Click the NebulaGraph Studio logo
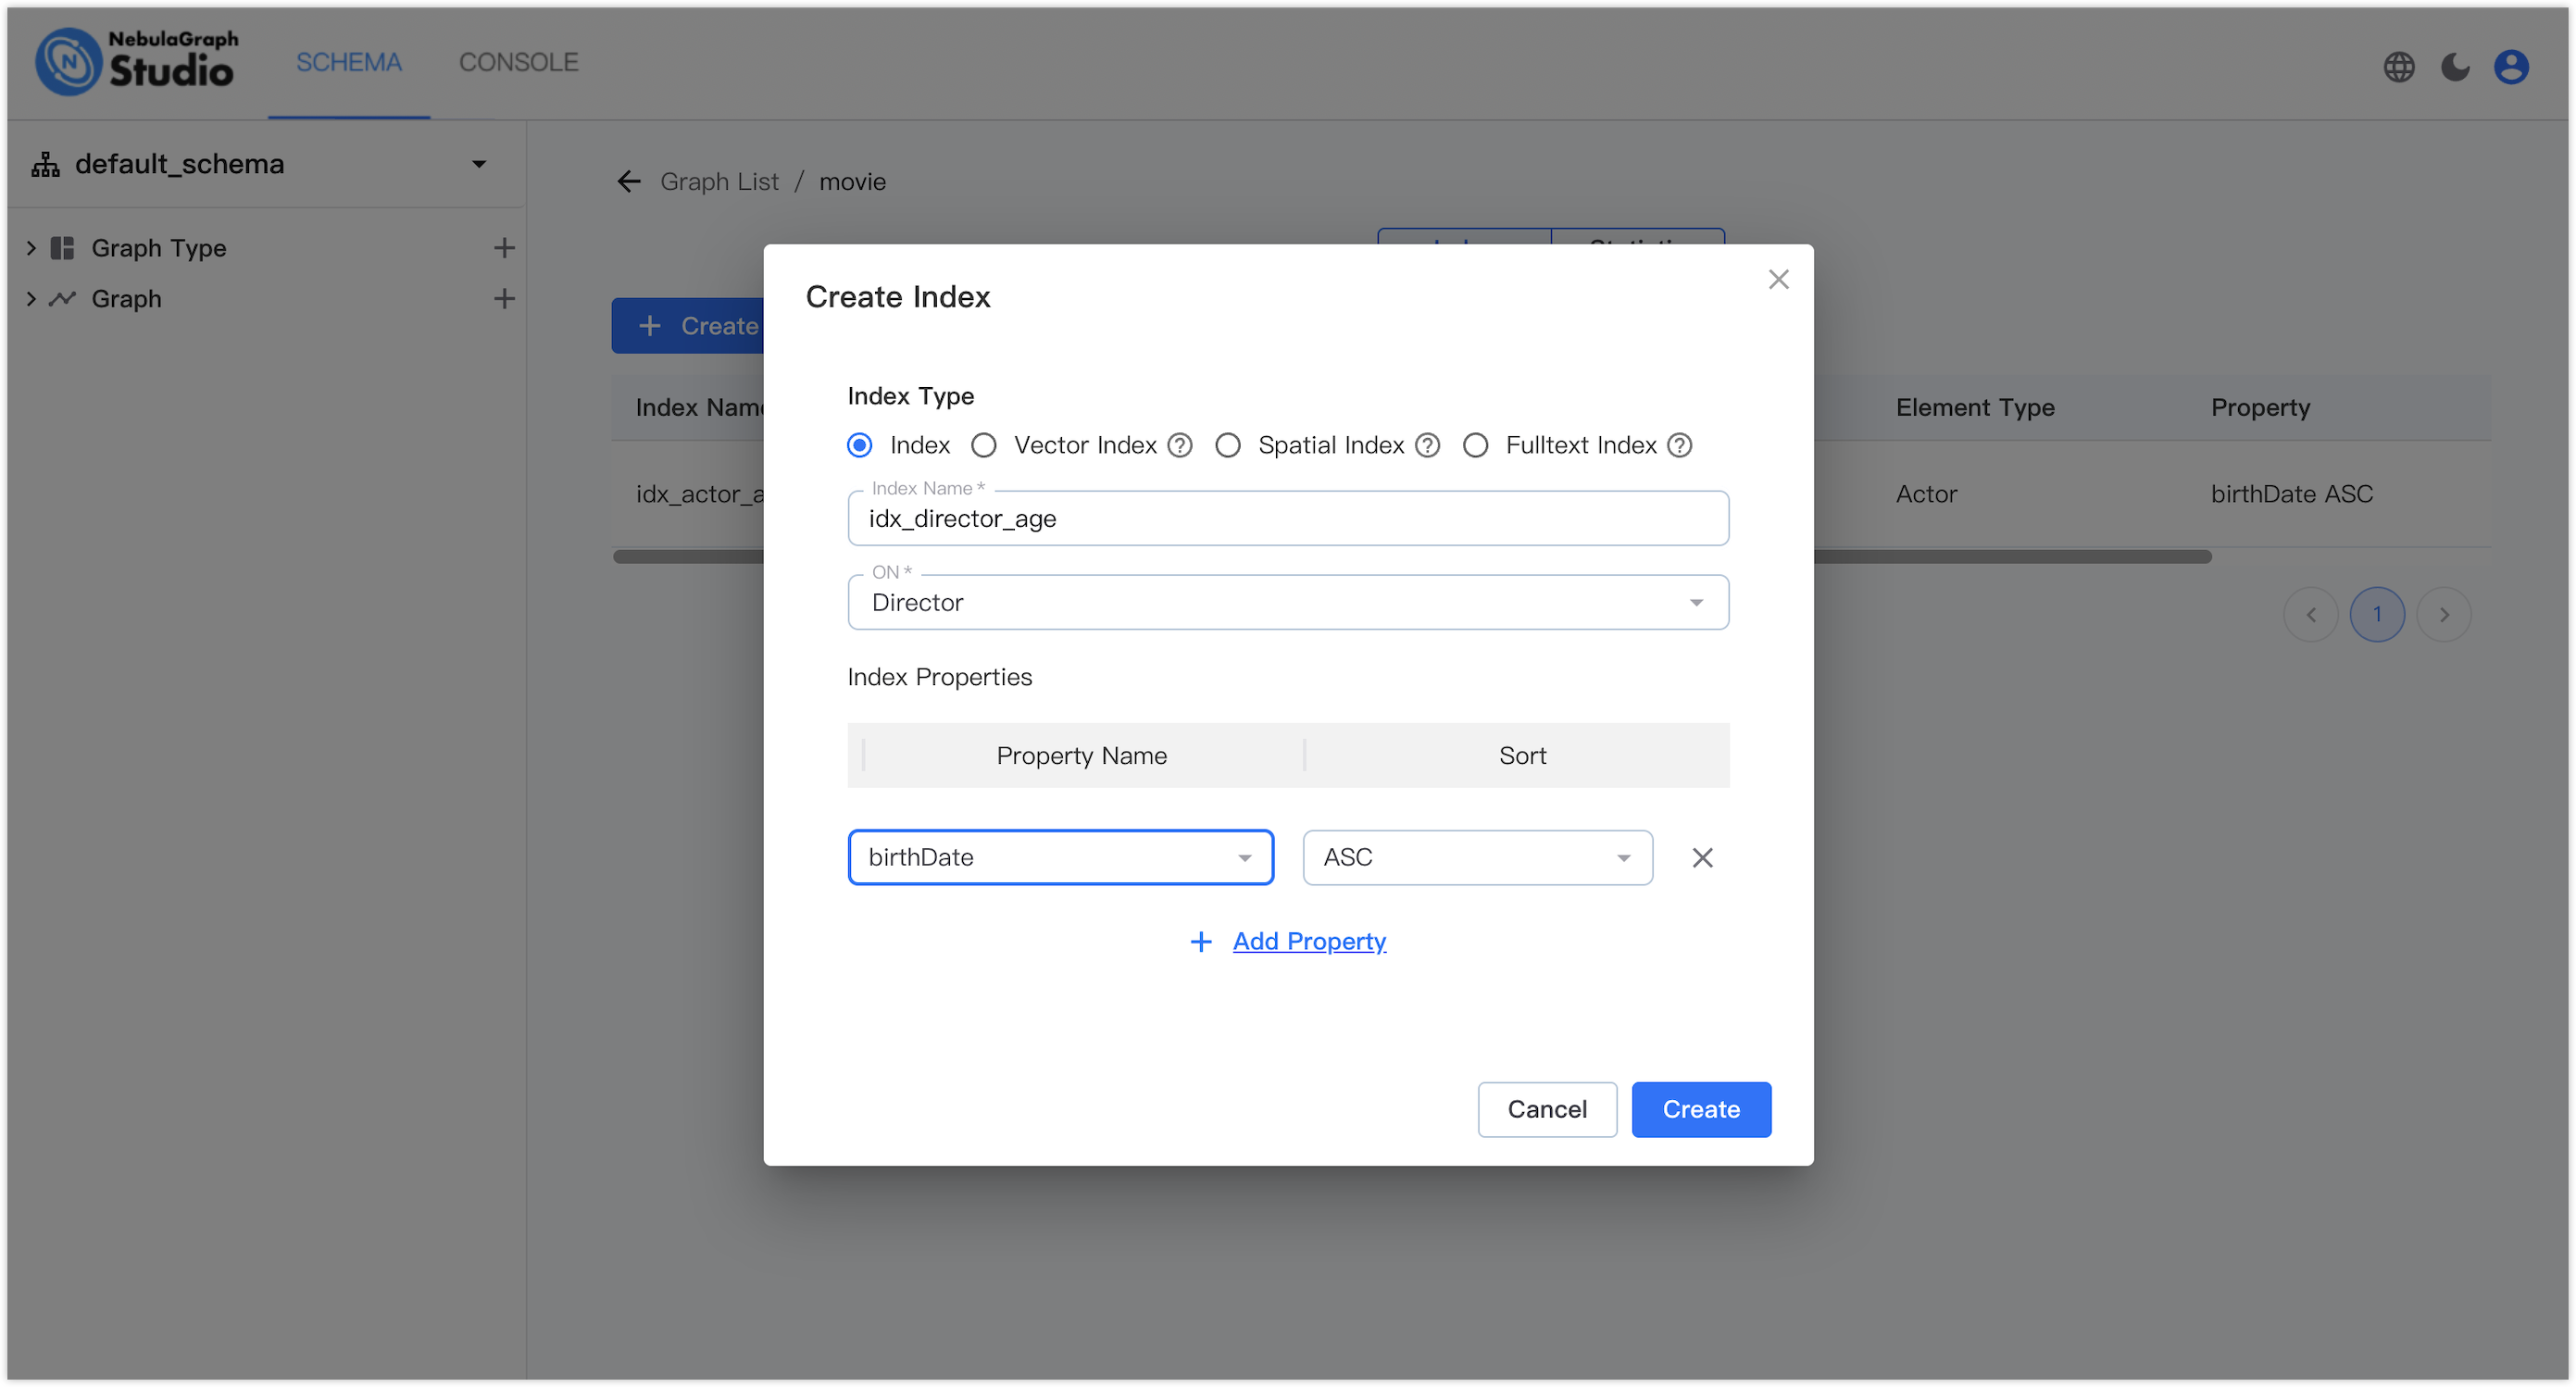 coord(136,62)
